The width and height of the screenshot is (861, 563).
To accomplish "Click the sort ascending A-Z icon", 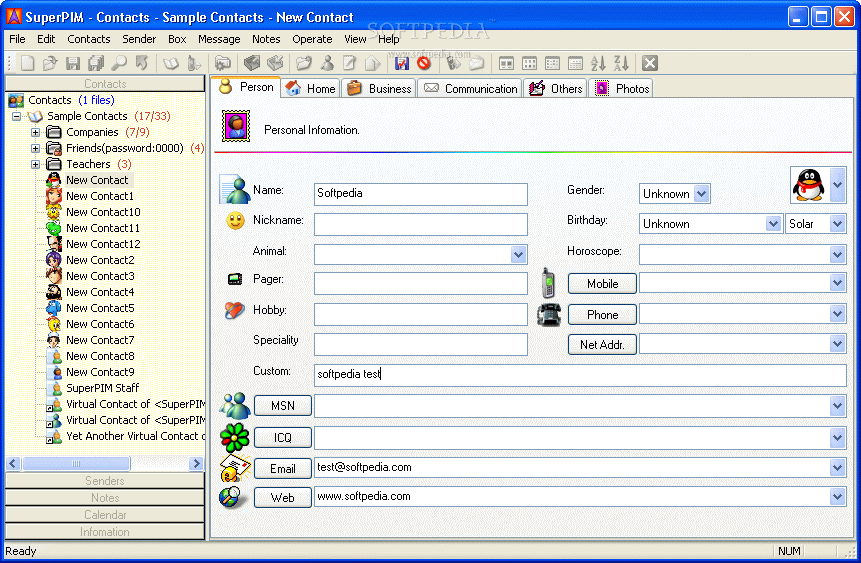I will pos(598,63).
